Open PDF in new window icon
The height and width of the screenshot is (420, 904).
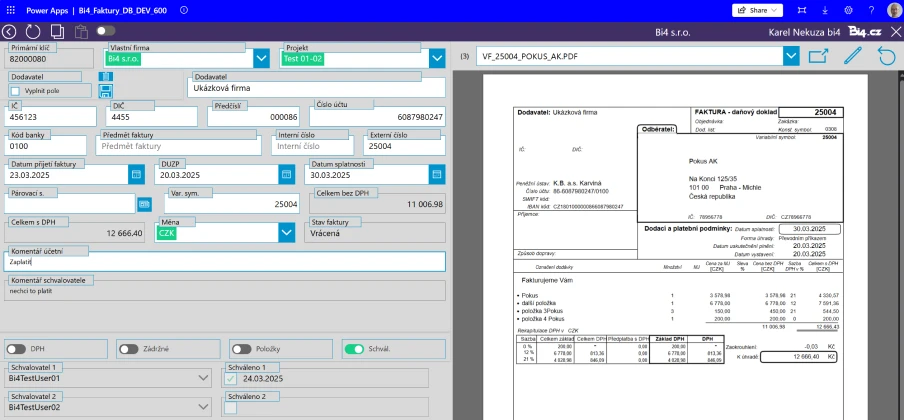(819, 57)
